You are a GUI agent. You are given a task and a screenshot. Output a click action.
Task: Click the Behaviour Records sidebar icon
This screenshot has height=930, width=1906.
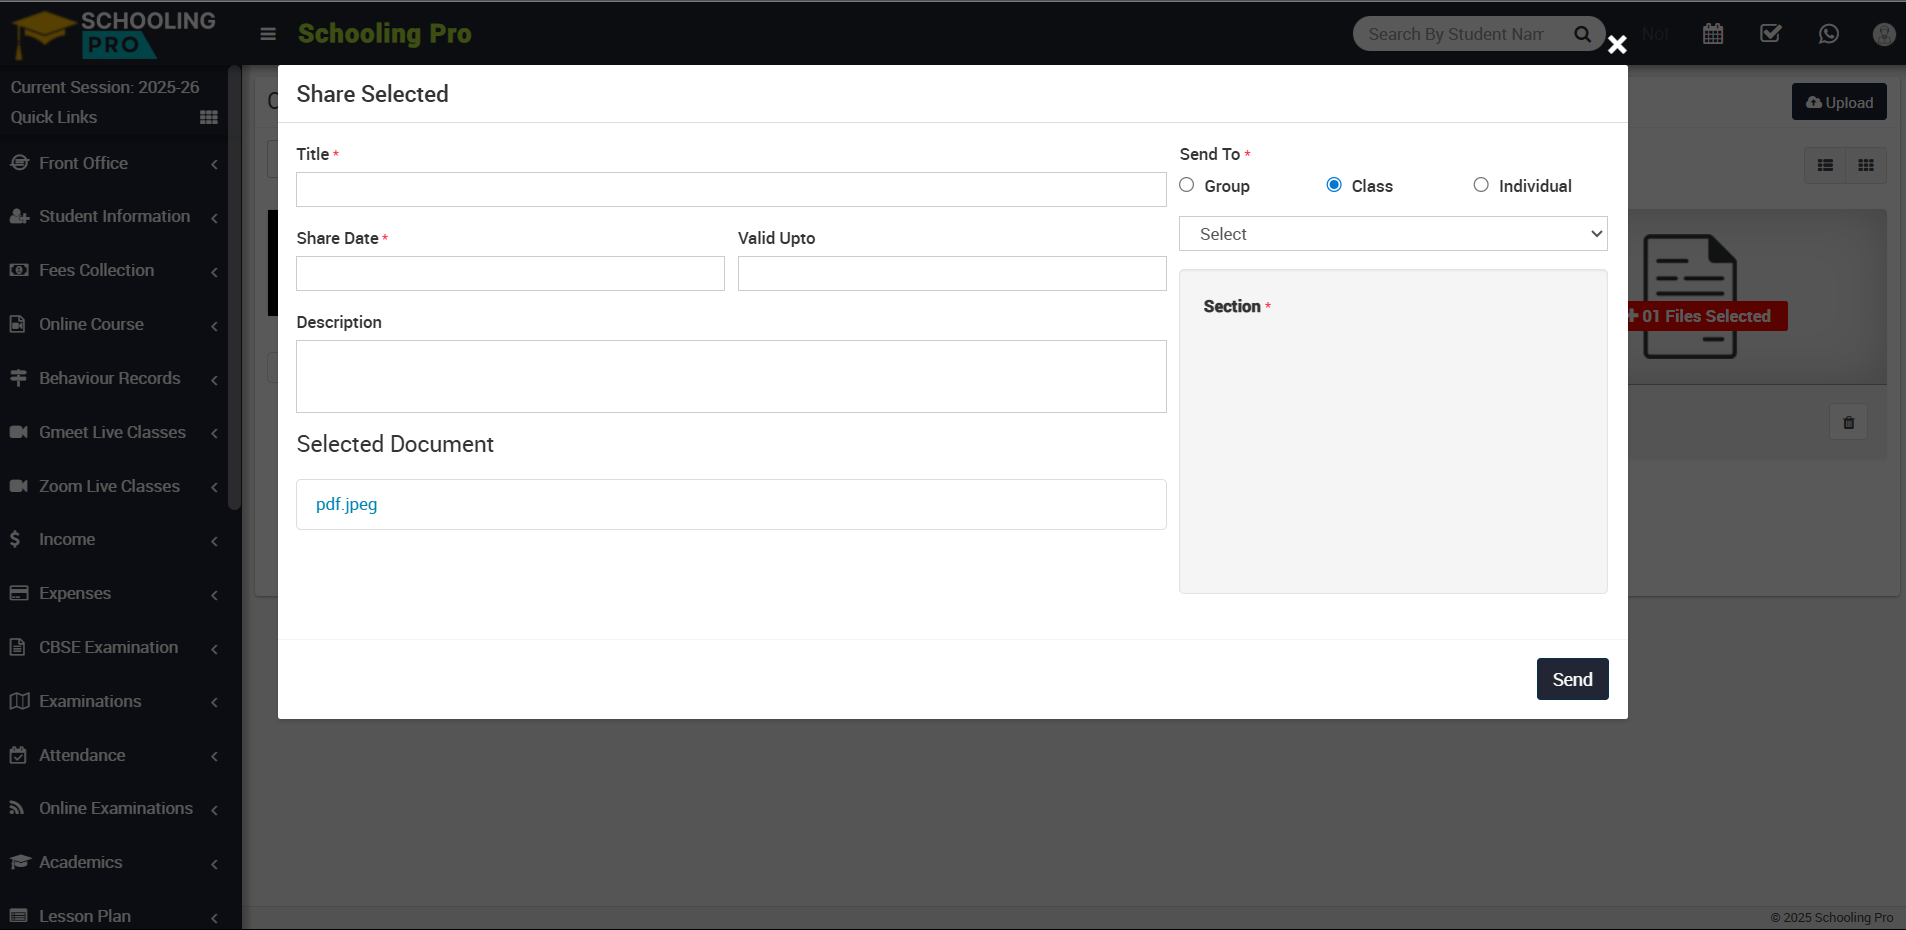pos(19,378)
